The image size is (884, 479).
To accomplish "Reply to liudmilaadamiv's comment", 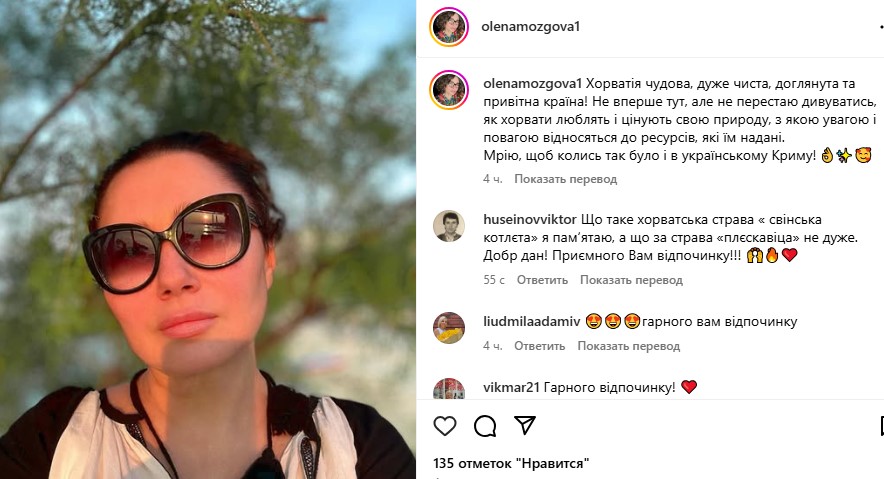I will pyautogui.click(x=540, y=346).
